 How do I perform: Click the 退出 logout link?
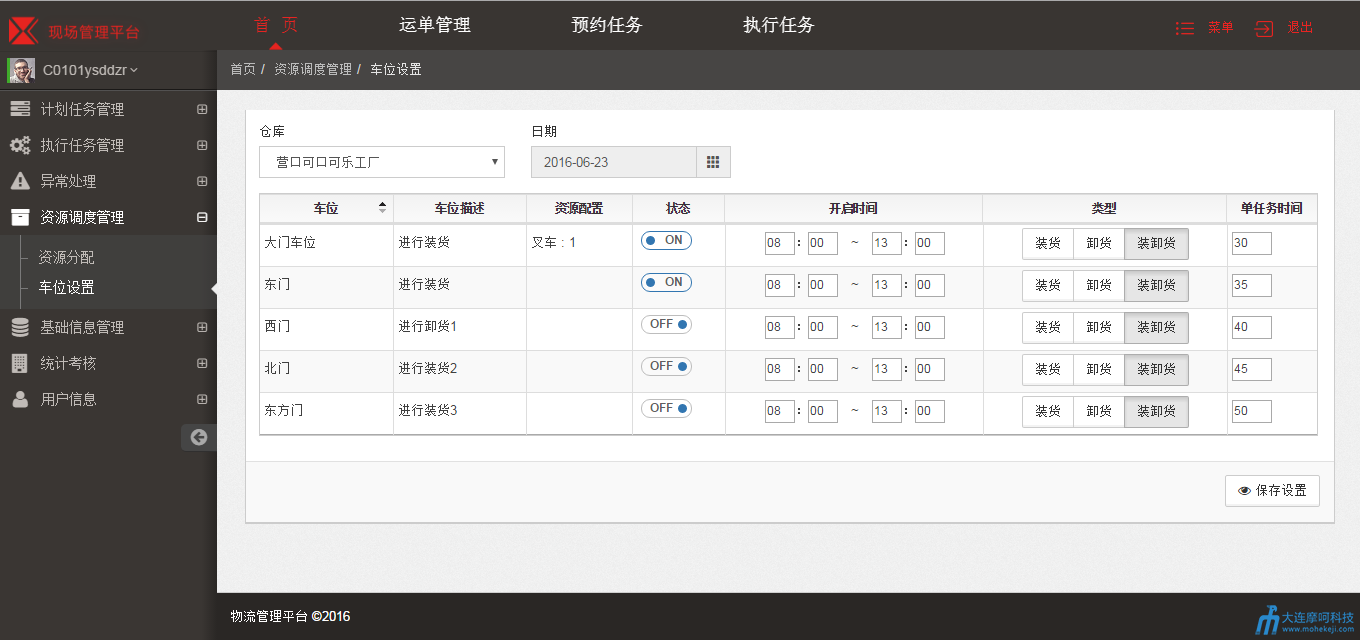point(1300,28)
